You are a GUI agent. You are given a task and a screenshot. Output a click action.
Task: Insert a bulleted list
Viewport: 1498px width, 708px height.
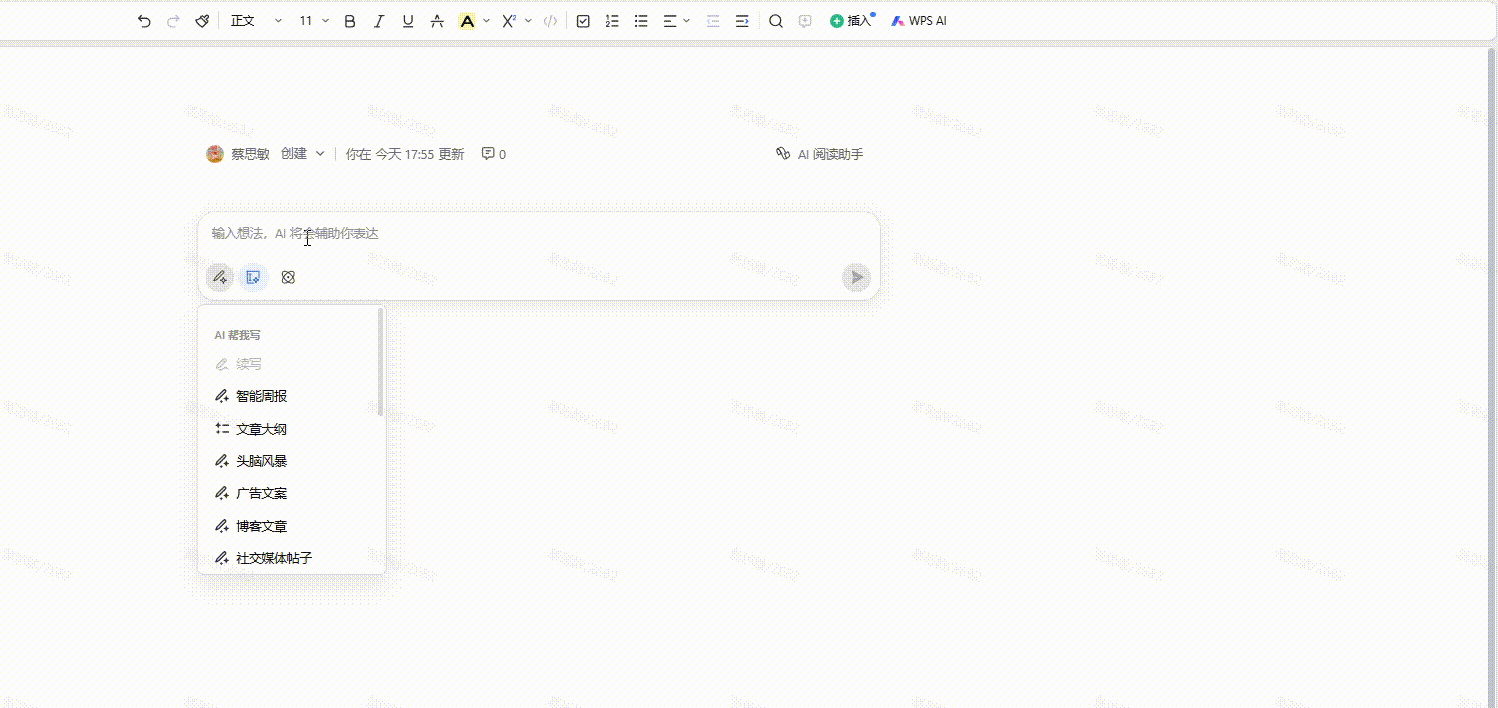(641, 21)
